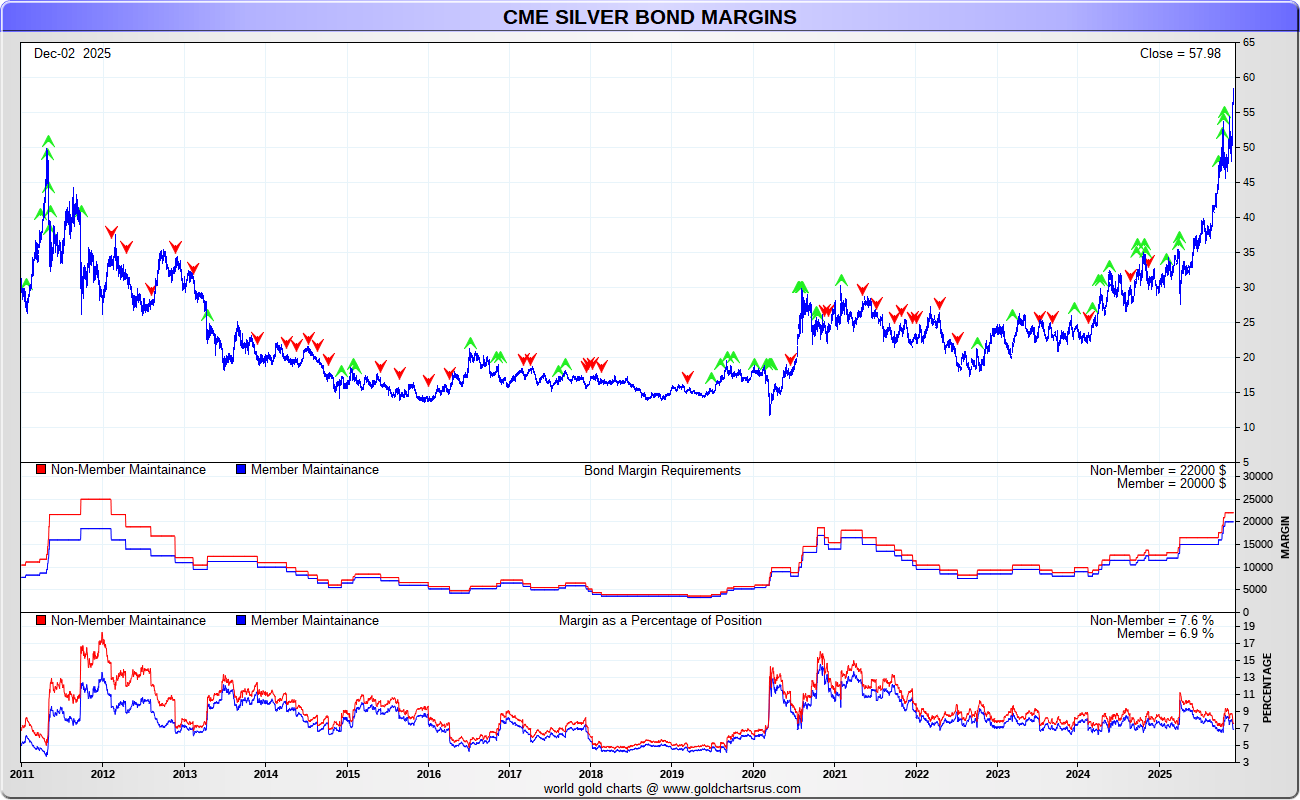The image size is (1300, 800).
Task: Click the red margin-cut arrow in mid-2022
Action: (957, 338)
